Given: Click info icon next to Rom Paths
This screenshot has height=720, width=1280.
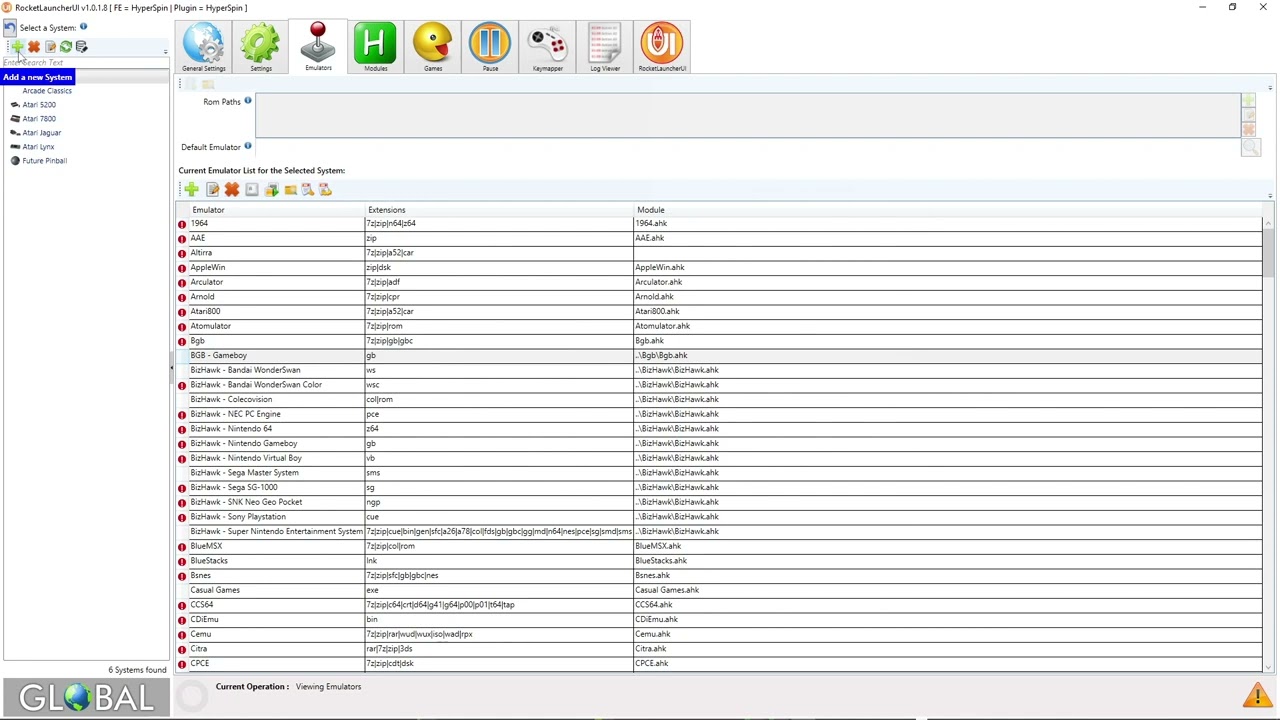Looking at the screenshot, I should pos(248,101).
